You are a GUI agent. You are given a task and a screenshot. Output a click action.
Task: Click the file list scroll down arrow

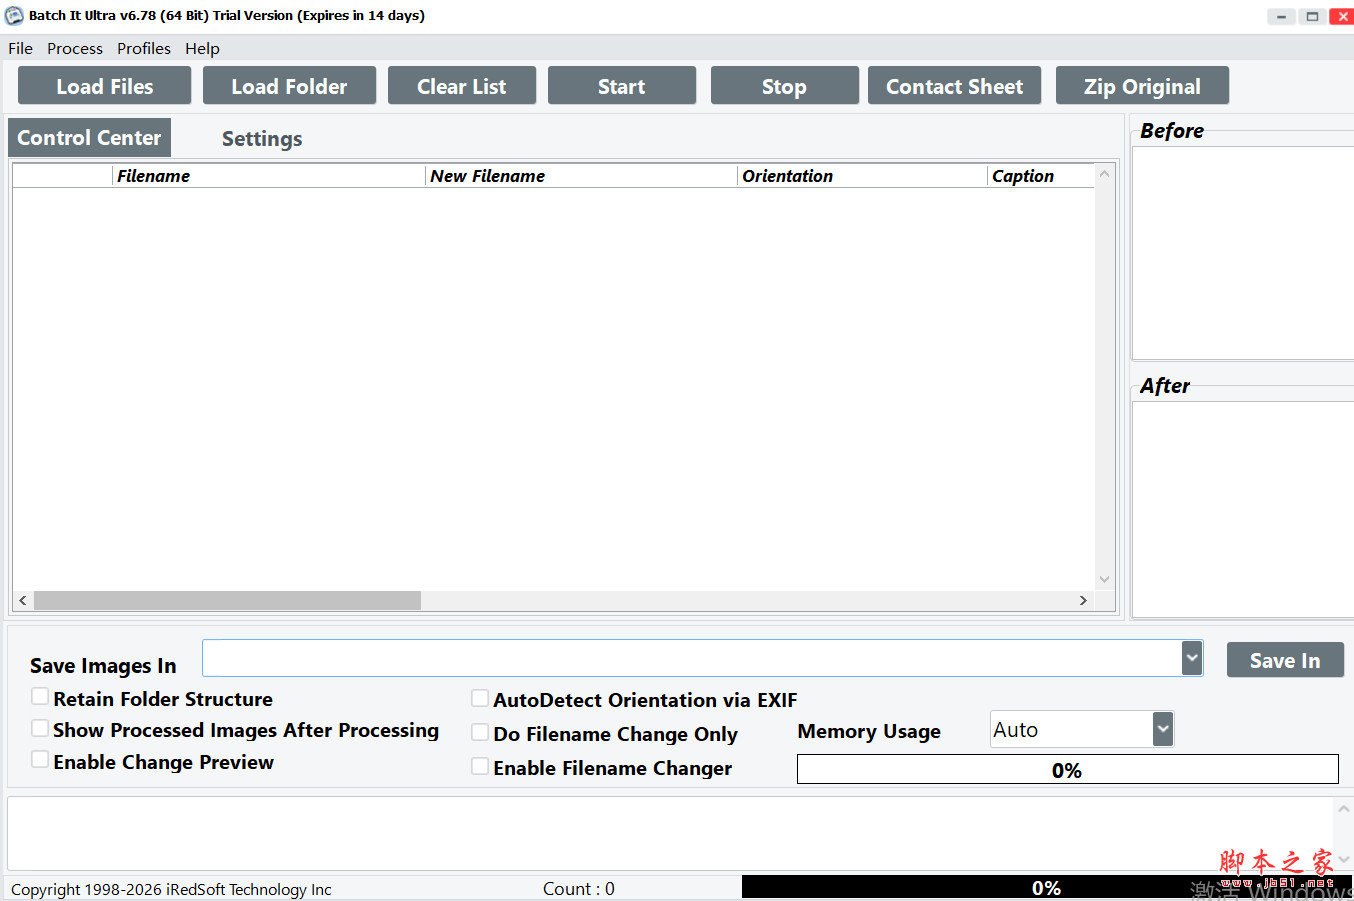(x=1105, y=579)
